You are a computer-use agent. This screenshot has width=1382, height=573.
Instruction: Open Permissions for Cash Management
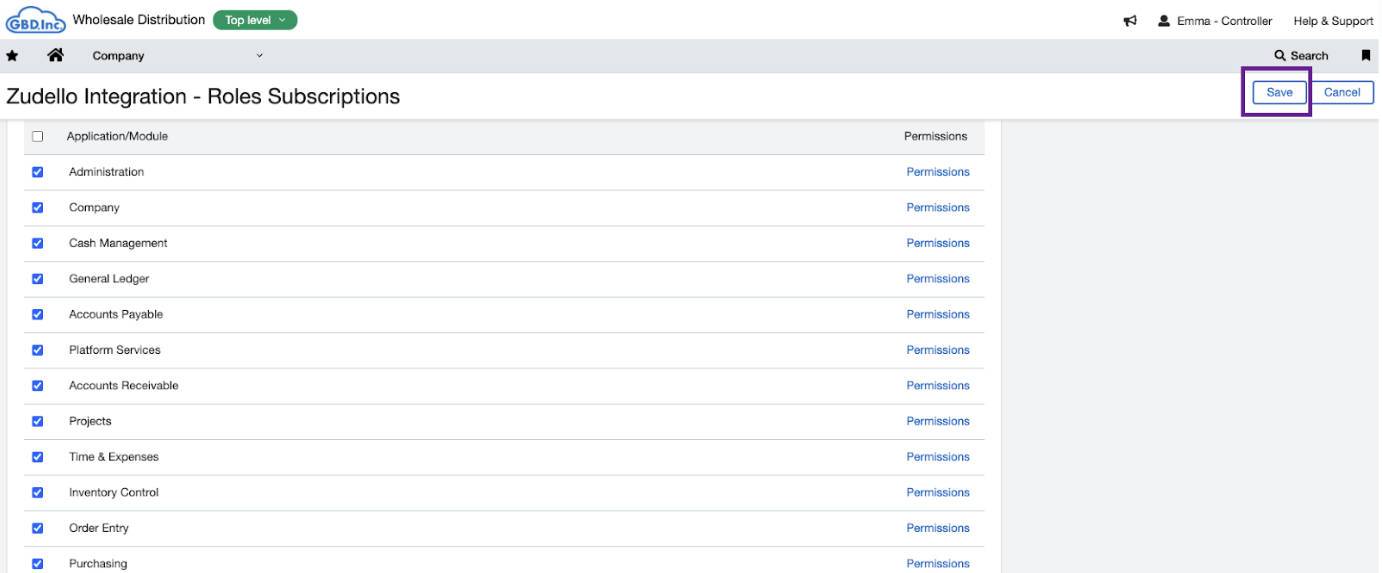937,243
